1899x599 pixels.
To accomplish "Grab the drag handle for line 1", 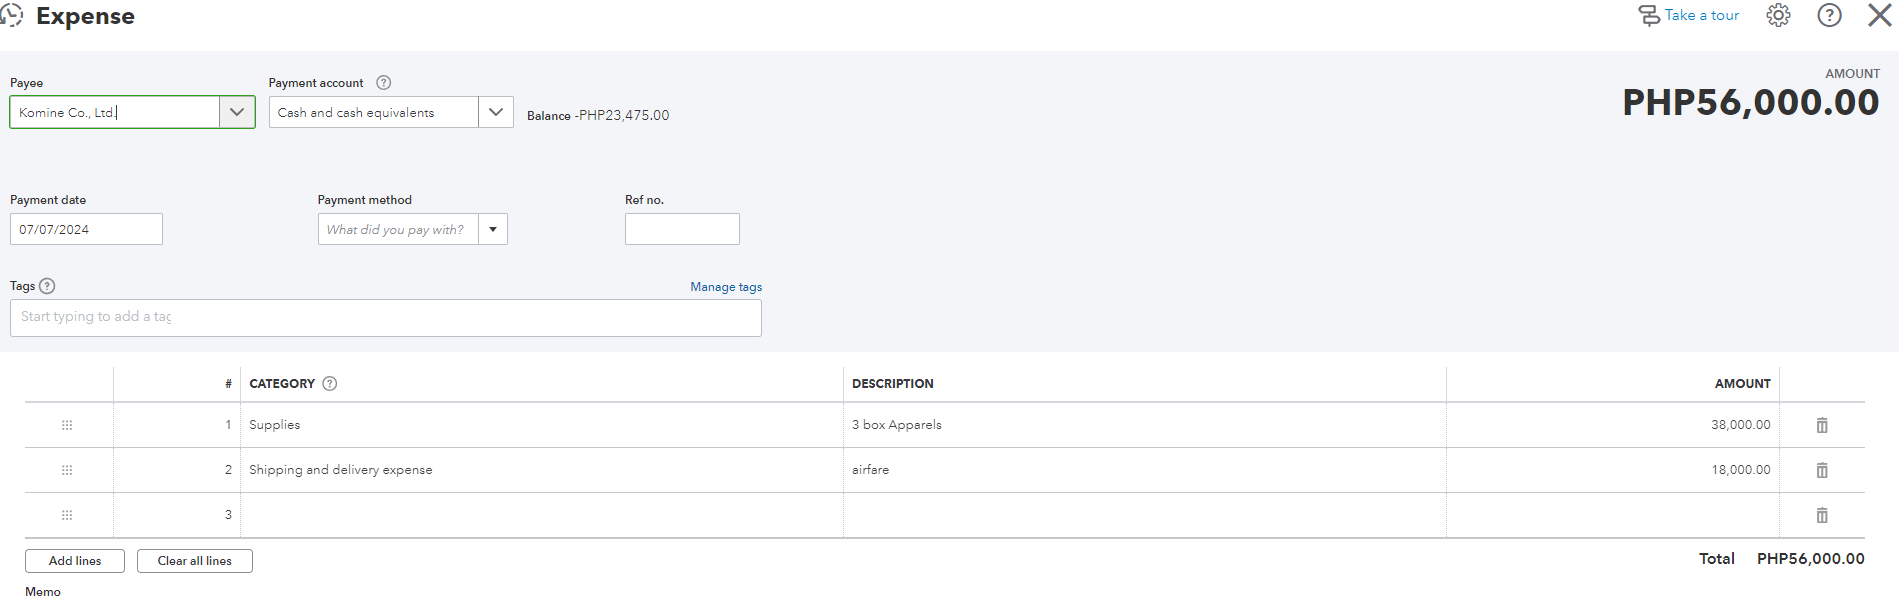I will pyautogui.click(x=67, y=425).
